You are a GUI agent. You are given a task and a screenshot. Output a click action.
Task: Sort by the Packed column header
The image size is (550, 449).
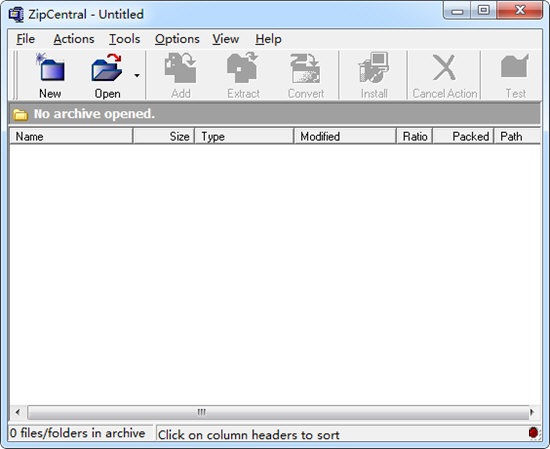tap(463, 136)
